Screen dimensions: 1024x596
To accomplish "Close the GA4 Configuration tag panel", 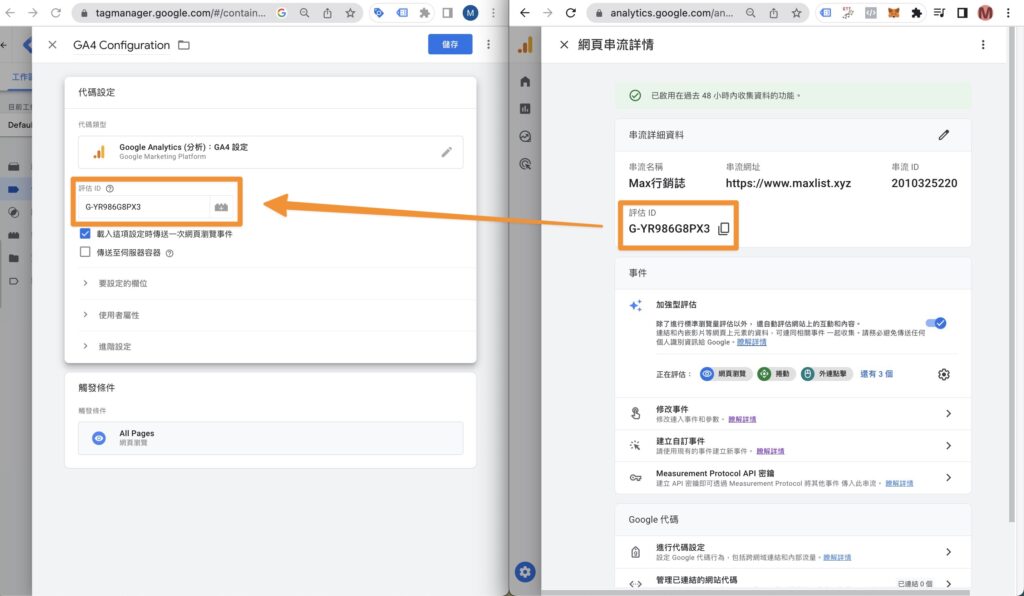I will coord(52,45).
